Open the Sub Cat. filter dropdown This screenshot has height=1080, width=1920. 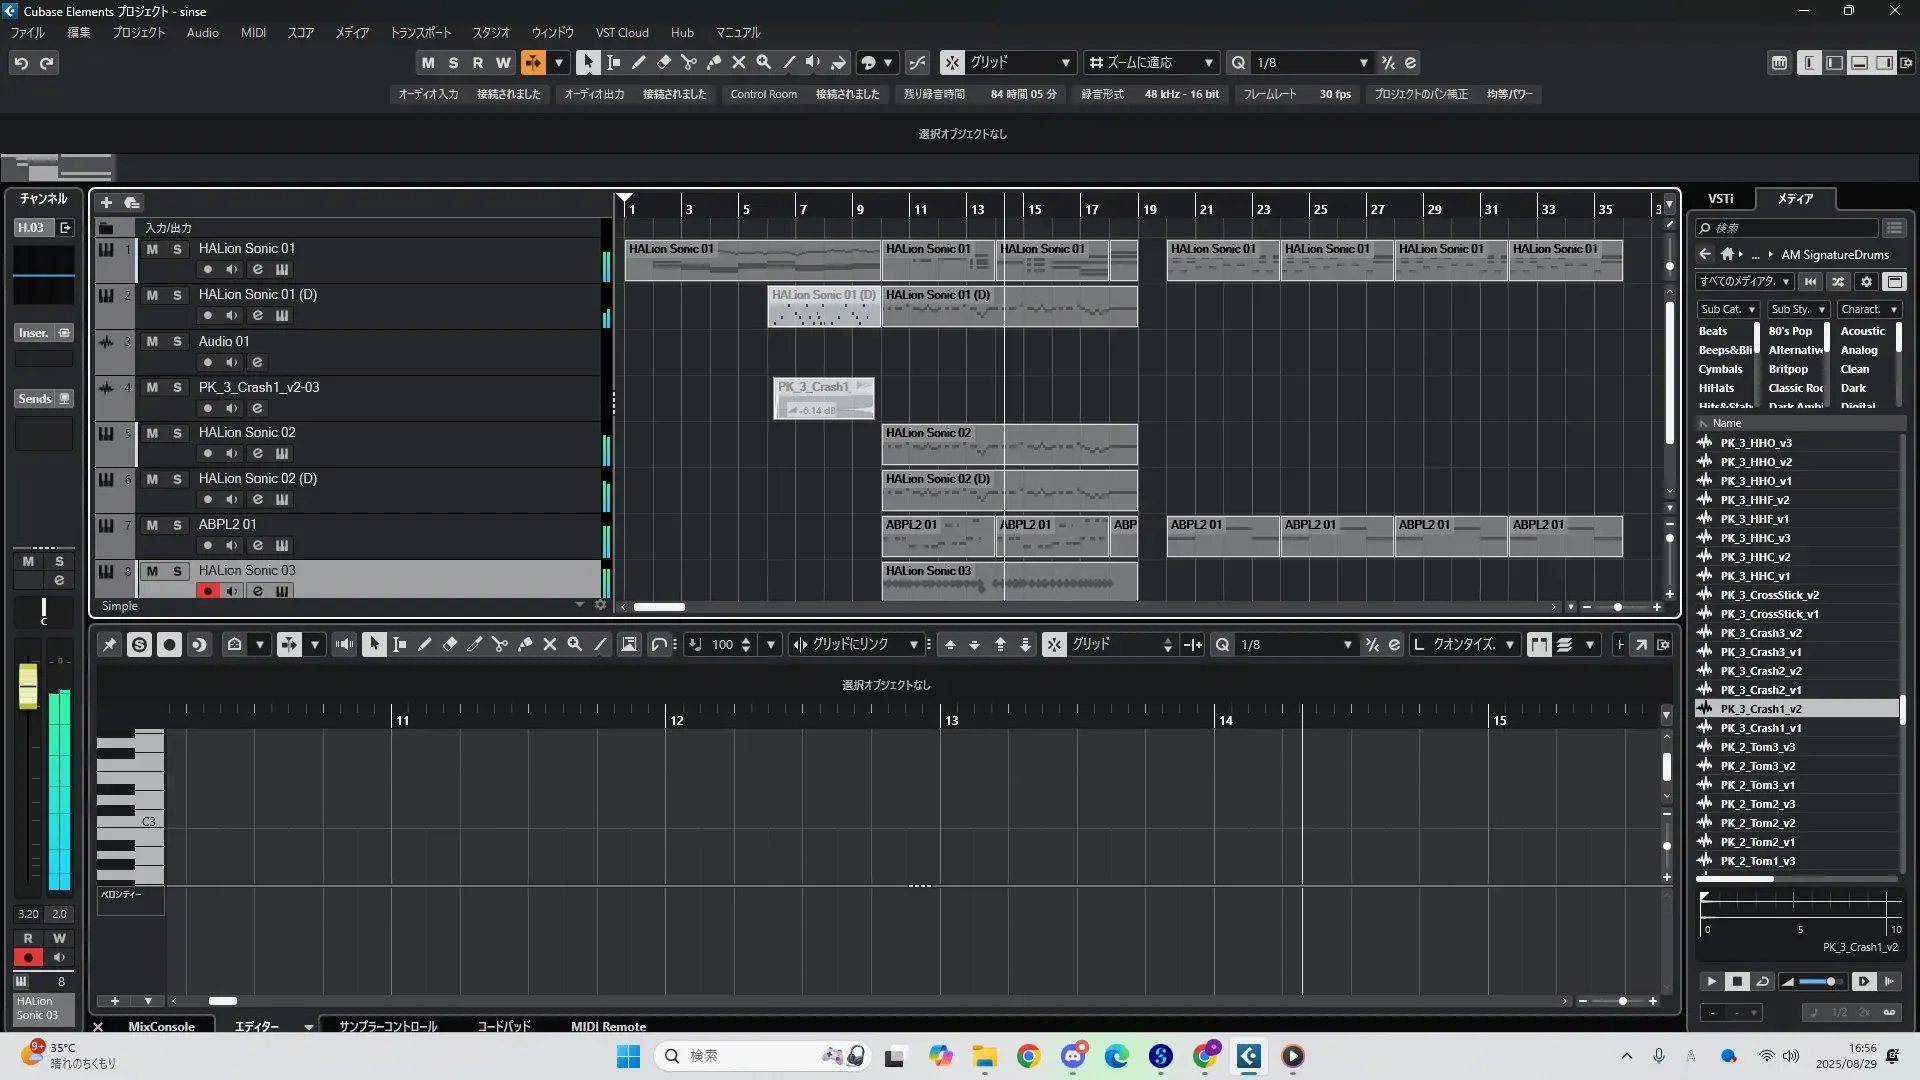click(x=1728, y=310)
